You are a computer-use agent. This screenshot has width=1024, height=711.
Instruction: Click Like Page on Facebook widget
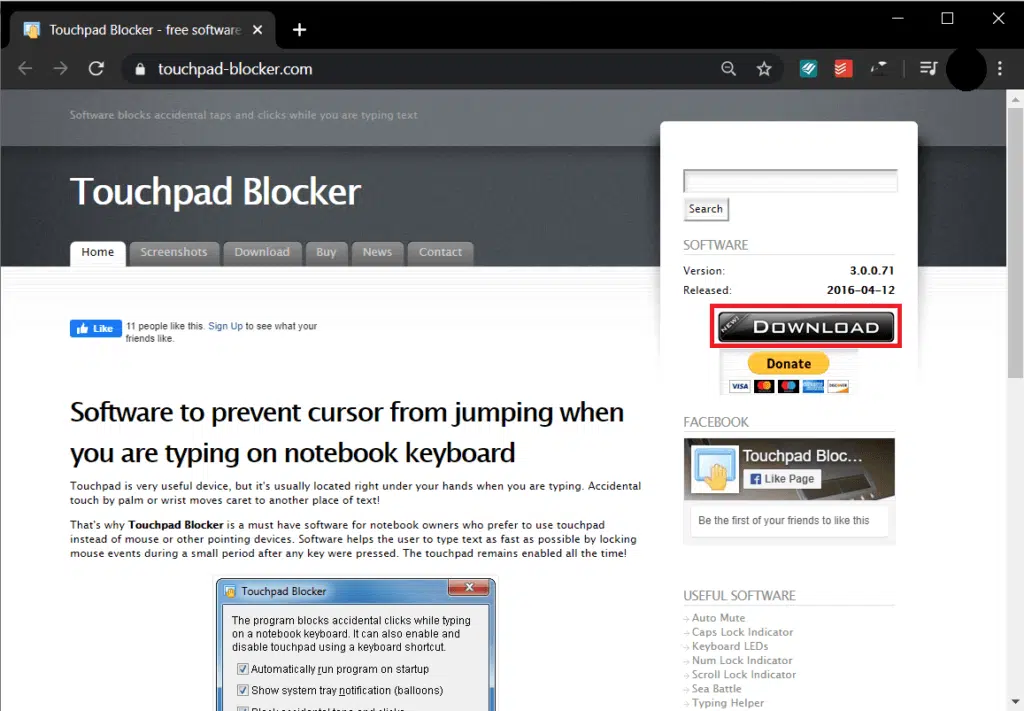point(782,479)
